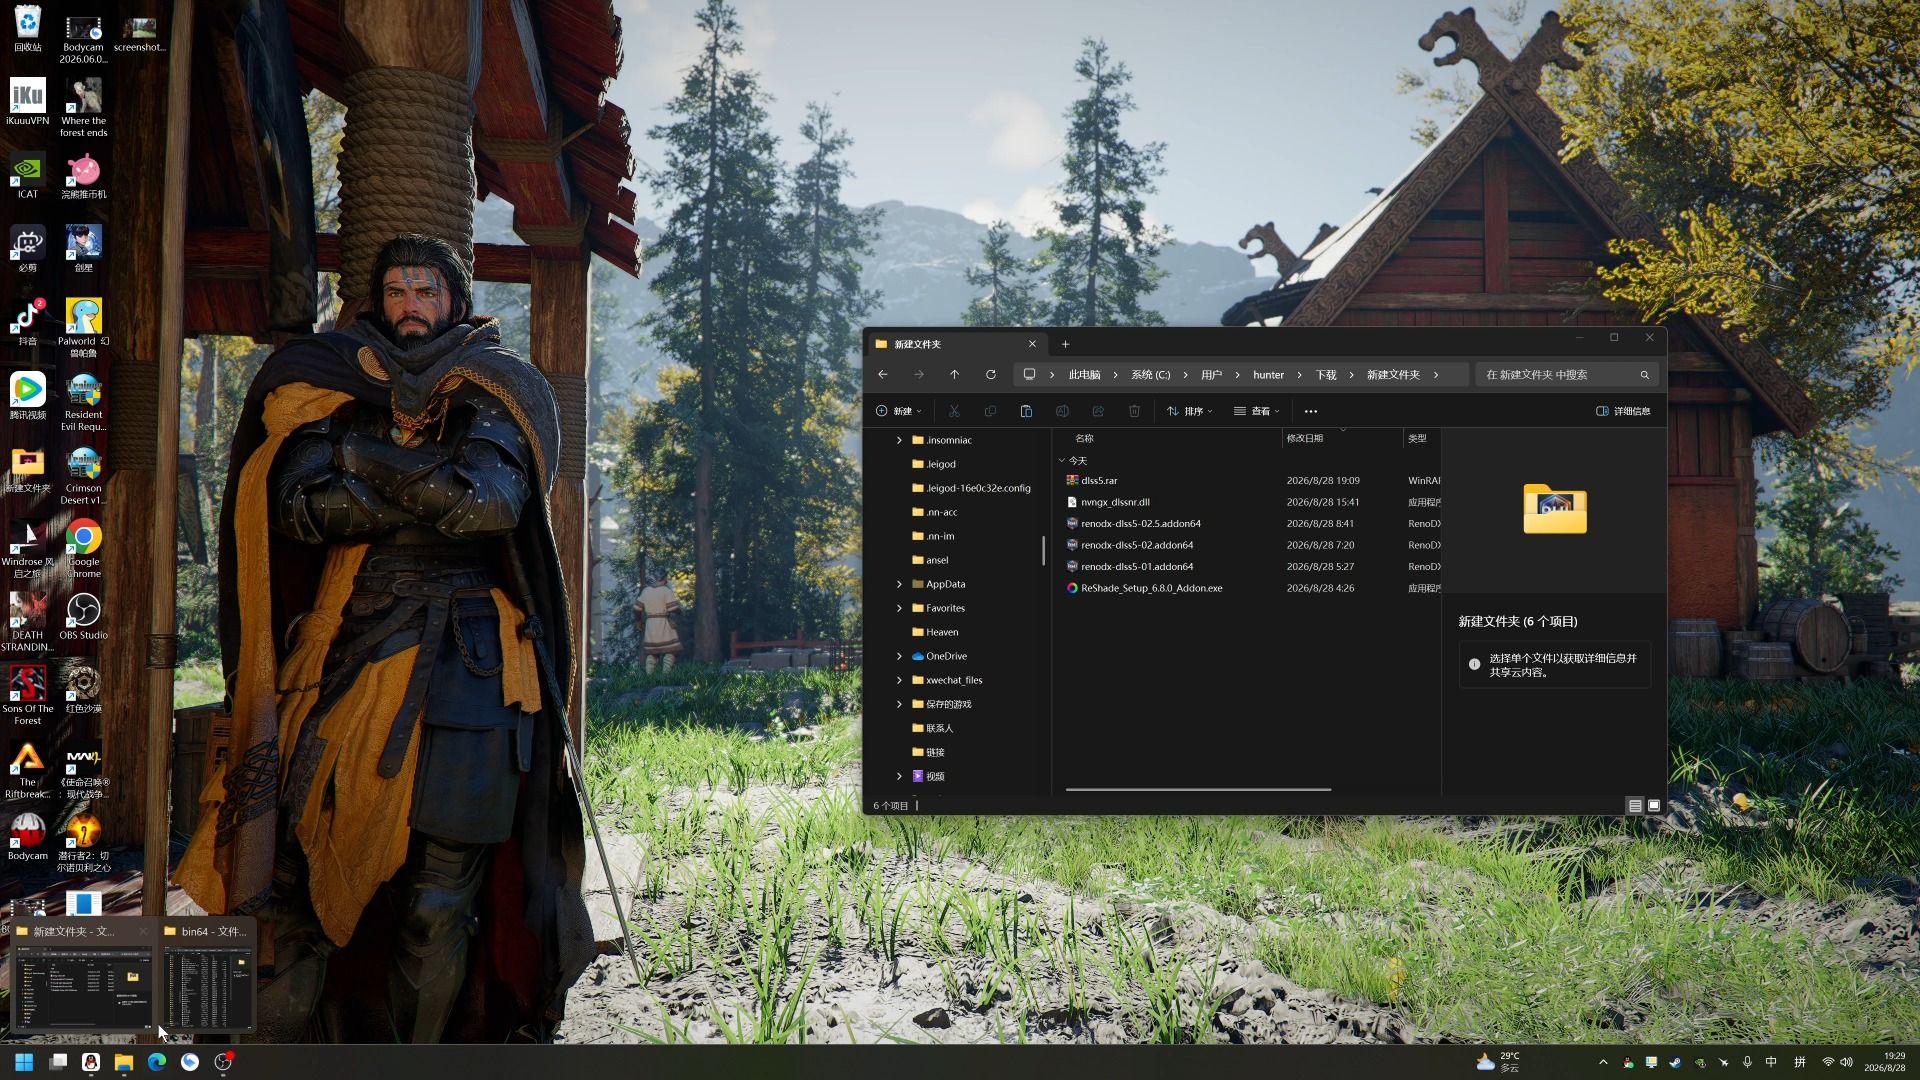This screenshot has width=1920, height=1080.
Task: Navigate to hunter breadcrumb
Action: pos(1268,375)
